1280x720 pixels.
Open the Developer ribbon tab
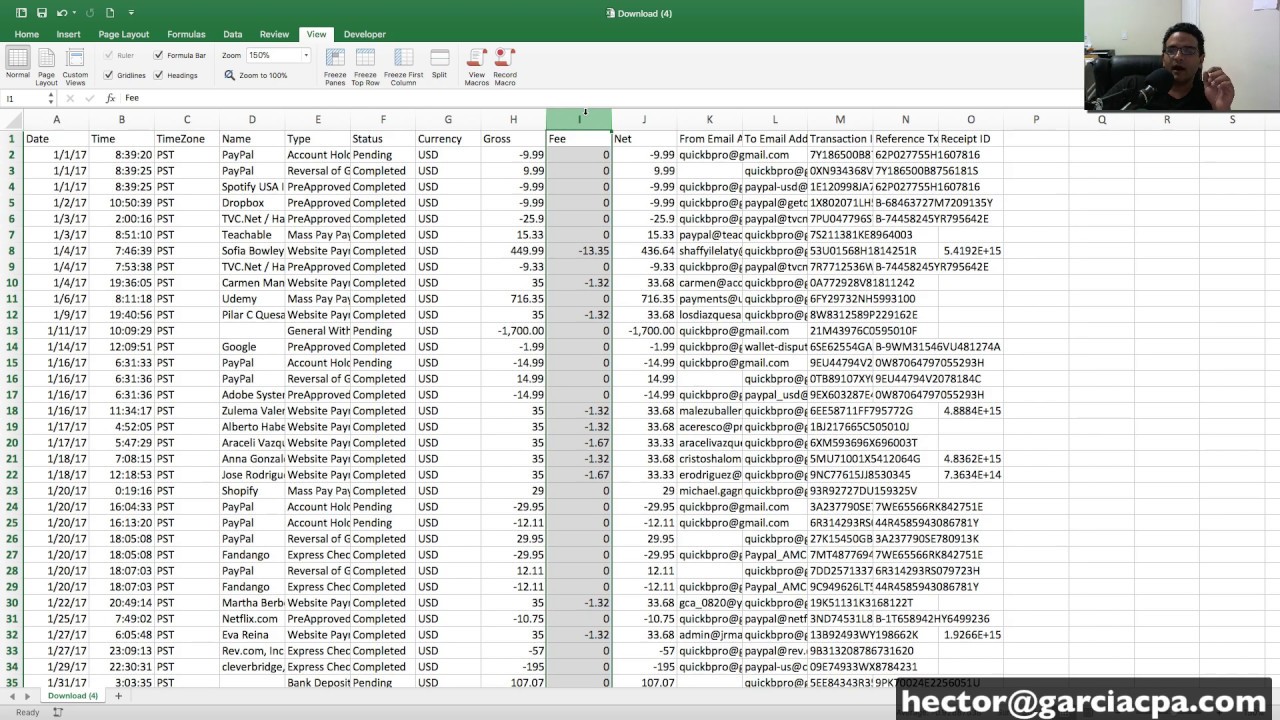pos(365,34)
